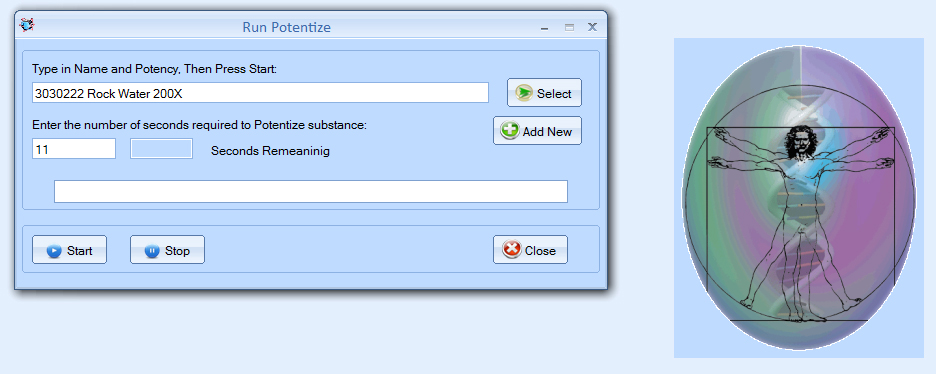Screen dimensions: 936x374
Task: Maximize the Run Potentize window
Action: [569, 27]
